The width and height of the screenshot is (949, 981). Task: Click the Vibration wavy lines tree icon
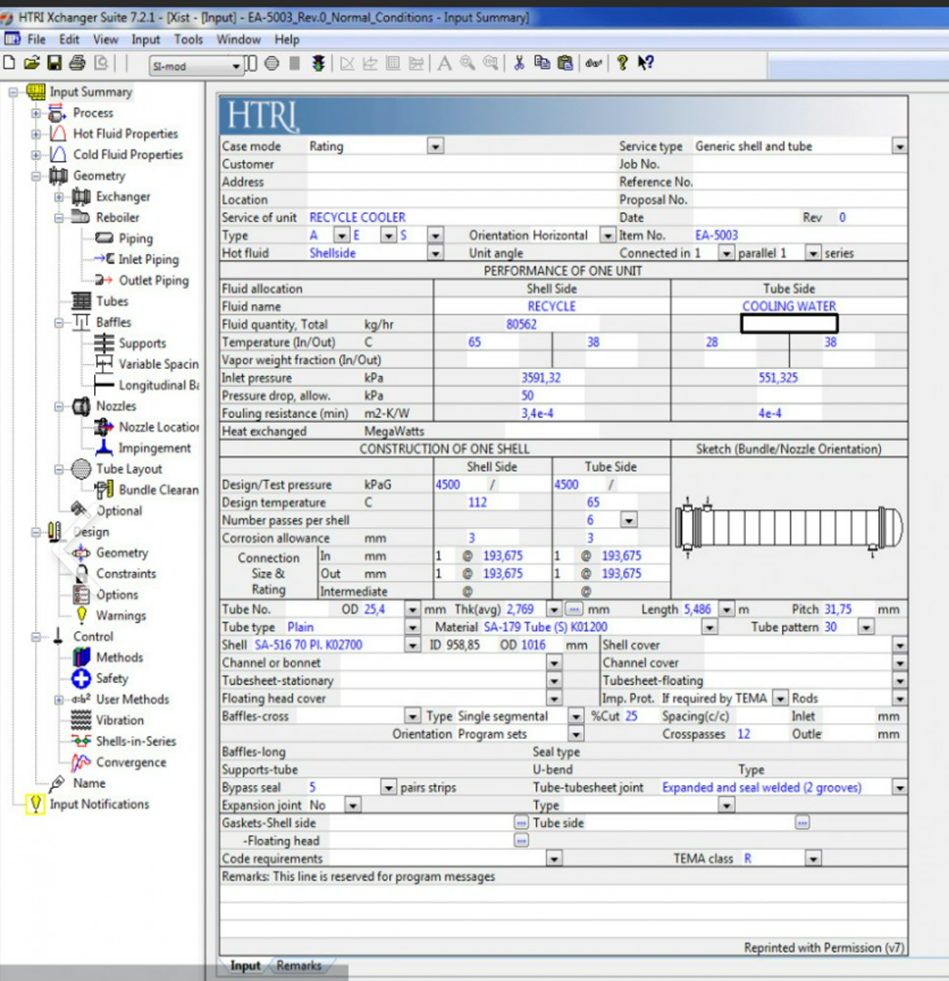point(81,721)
